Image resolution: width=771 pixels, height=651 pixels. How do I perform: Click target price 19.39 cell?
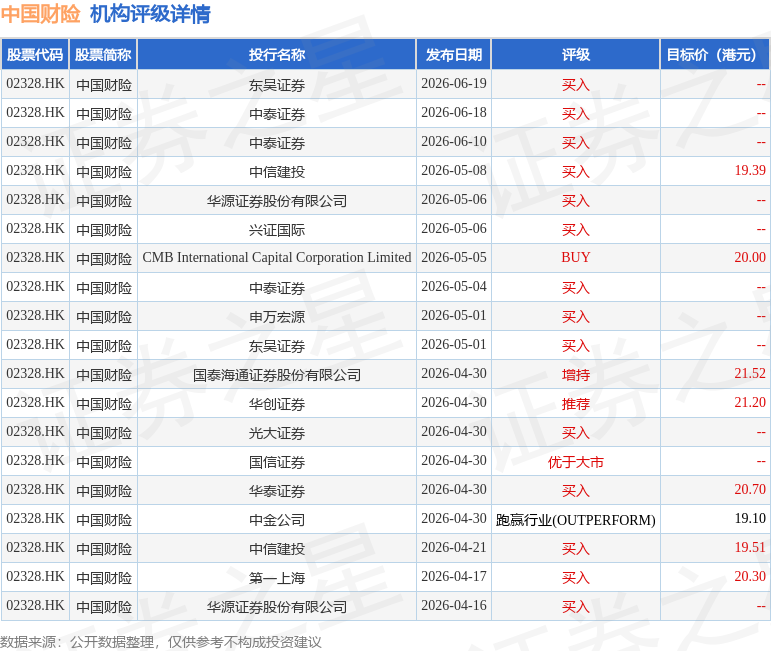pyautogui.click(x=715, y=171)
